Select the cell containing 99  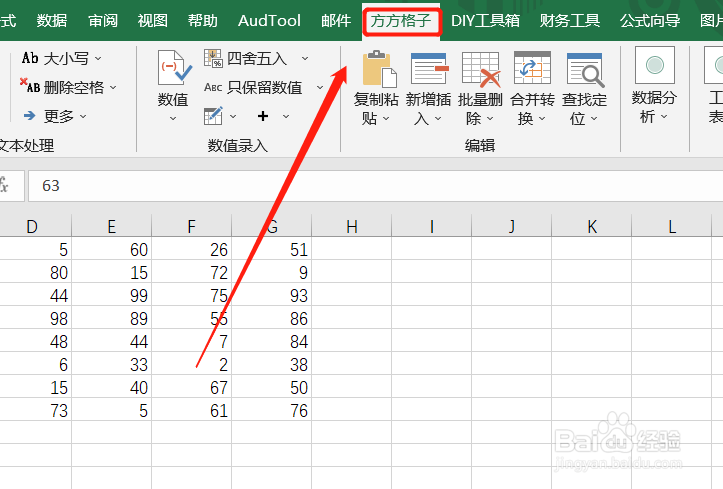[112, 295]
